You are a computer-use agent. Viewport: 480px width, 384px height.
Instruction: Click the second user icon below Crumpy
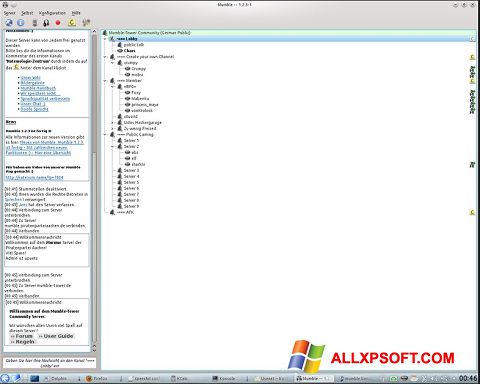127,75
